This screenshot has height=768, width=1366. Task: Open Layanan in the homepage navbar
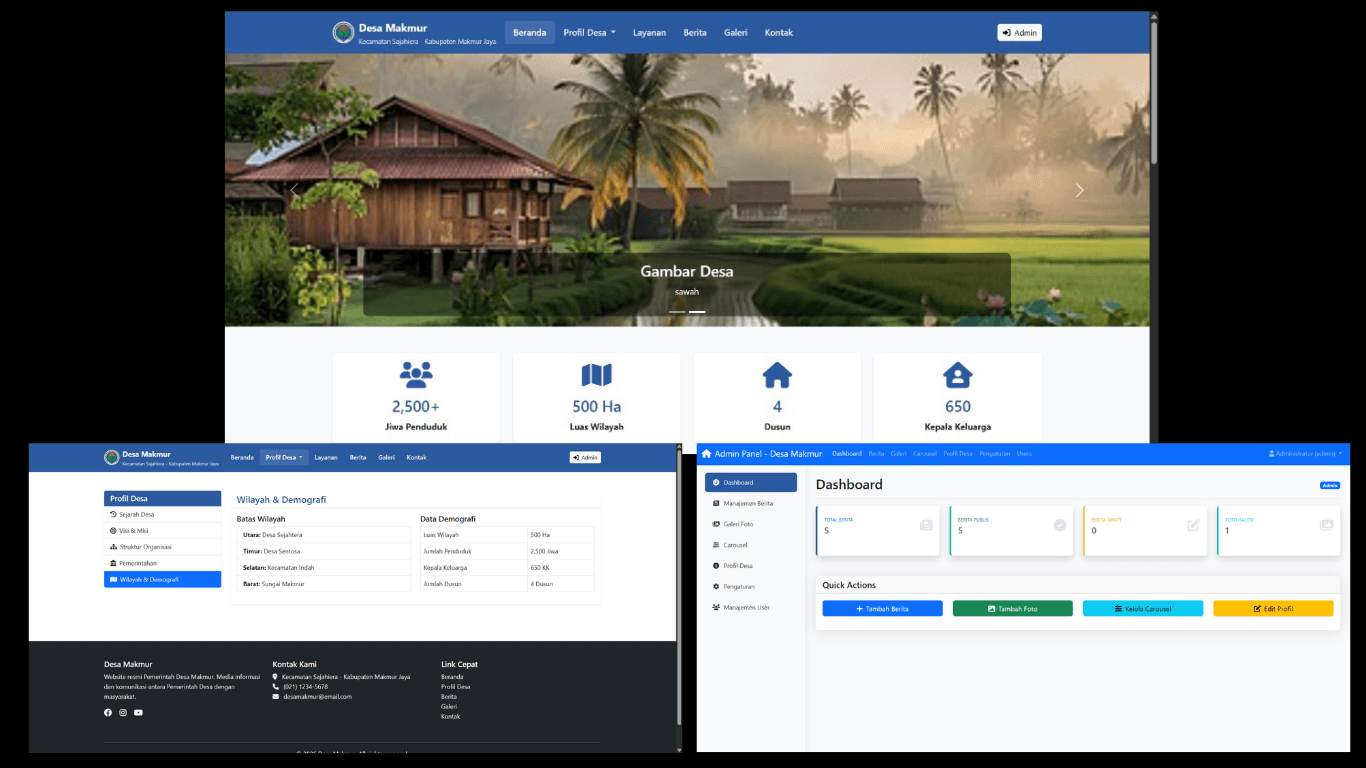649,33
